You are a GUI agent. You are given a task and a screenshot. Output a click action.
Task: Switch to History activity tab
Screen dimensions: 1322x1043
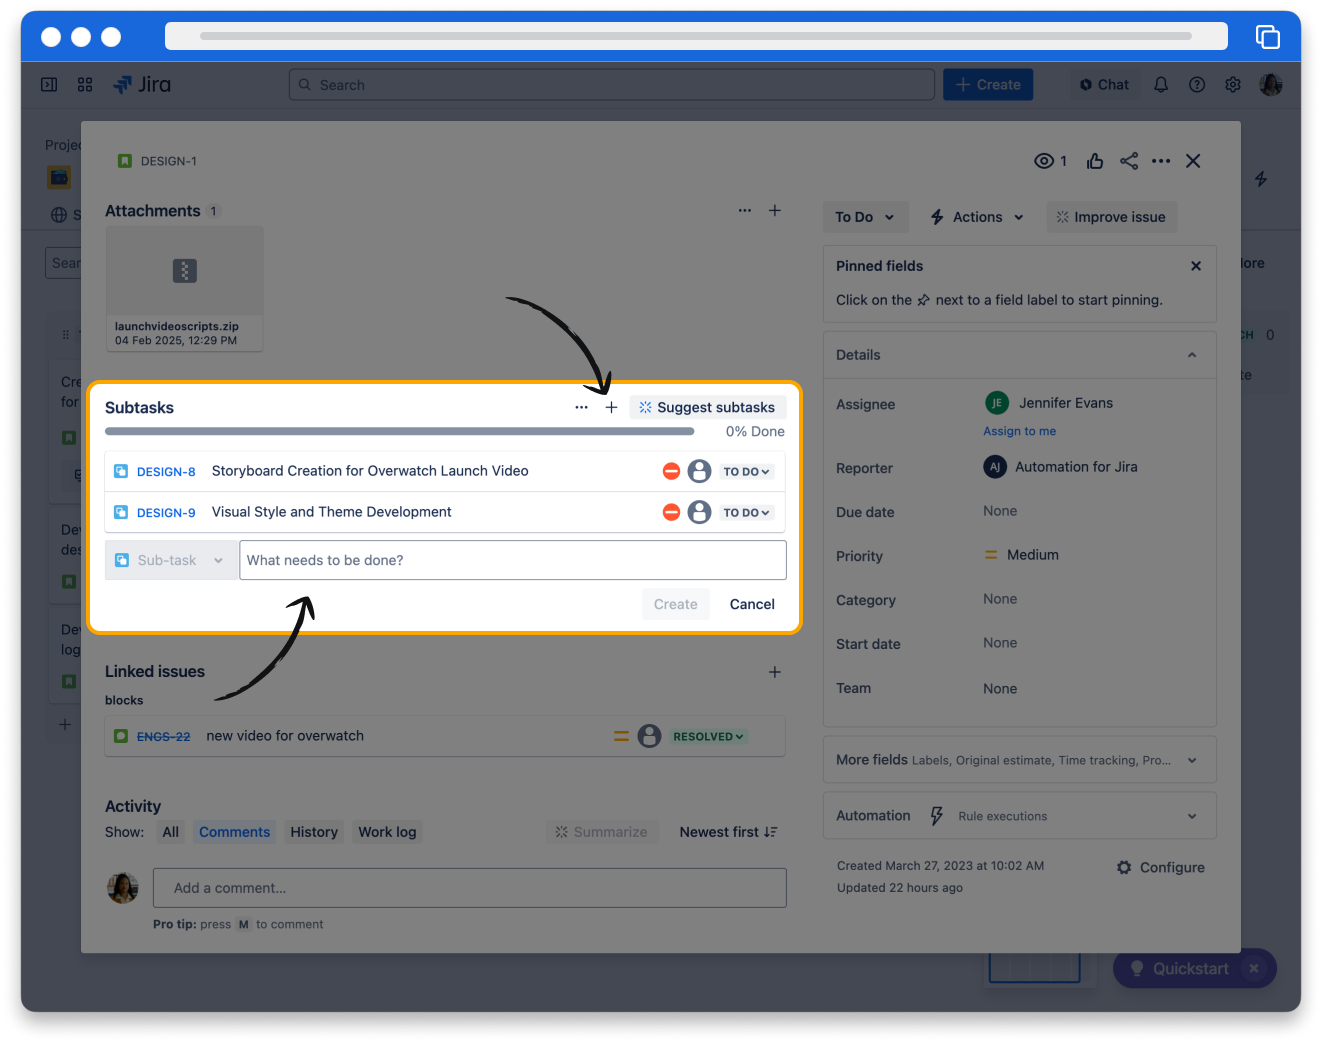[x=314, y=832]
